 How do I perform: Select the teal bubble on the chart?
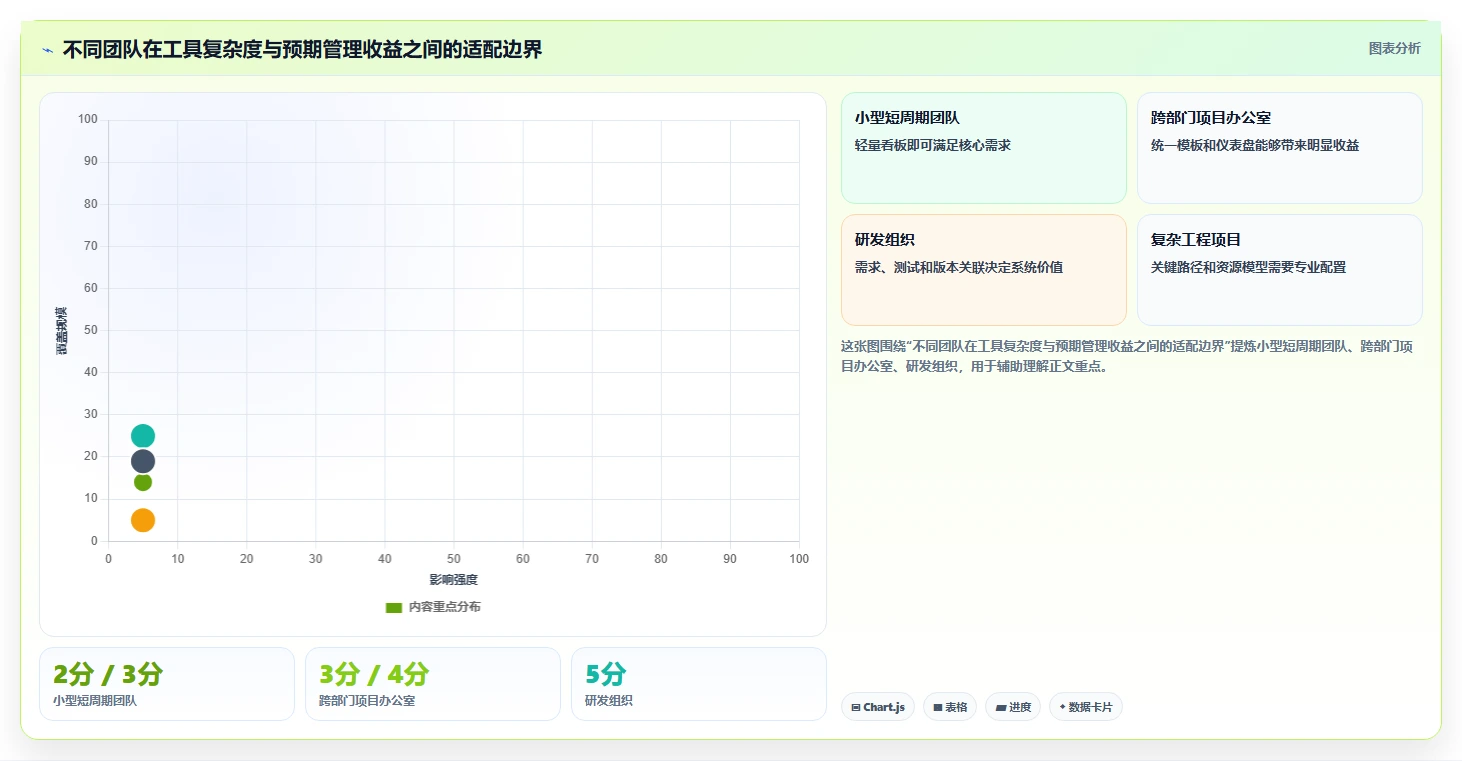[143, 436]
